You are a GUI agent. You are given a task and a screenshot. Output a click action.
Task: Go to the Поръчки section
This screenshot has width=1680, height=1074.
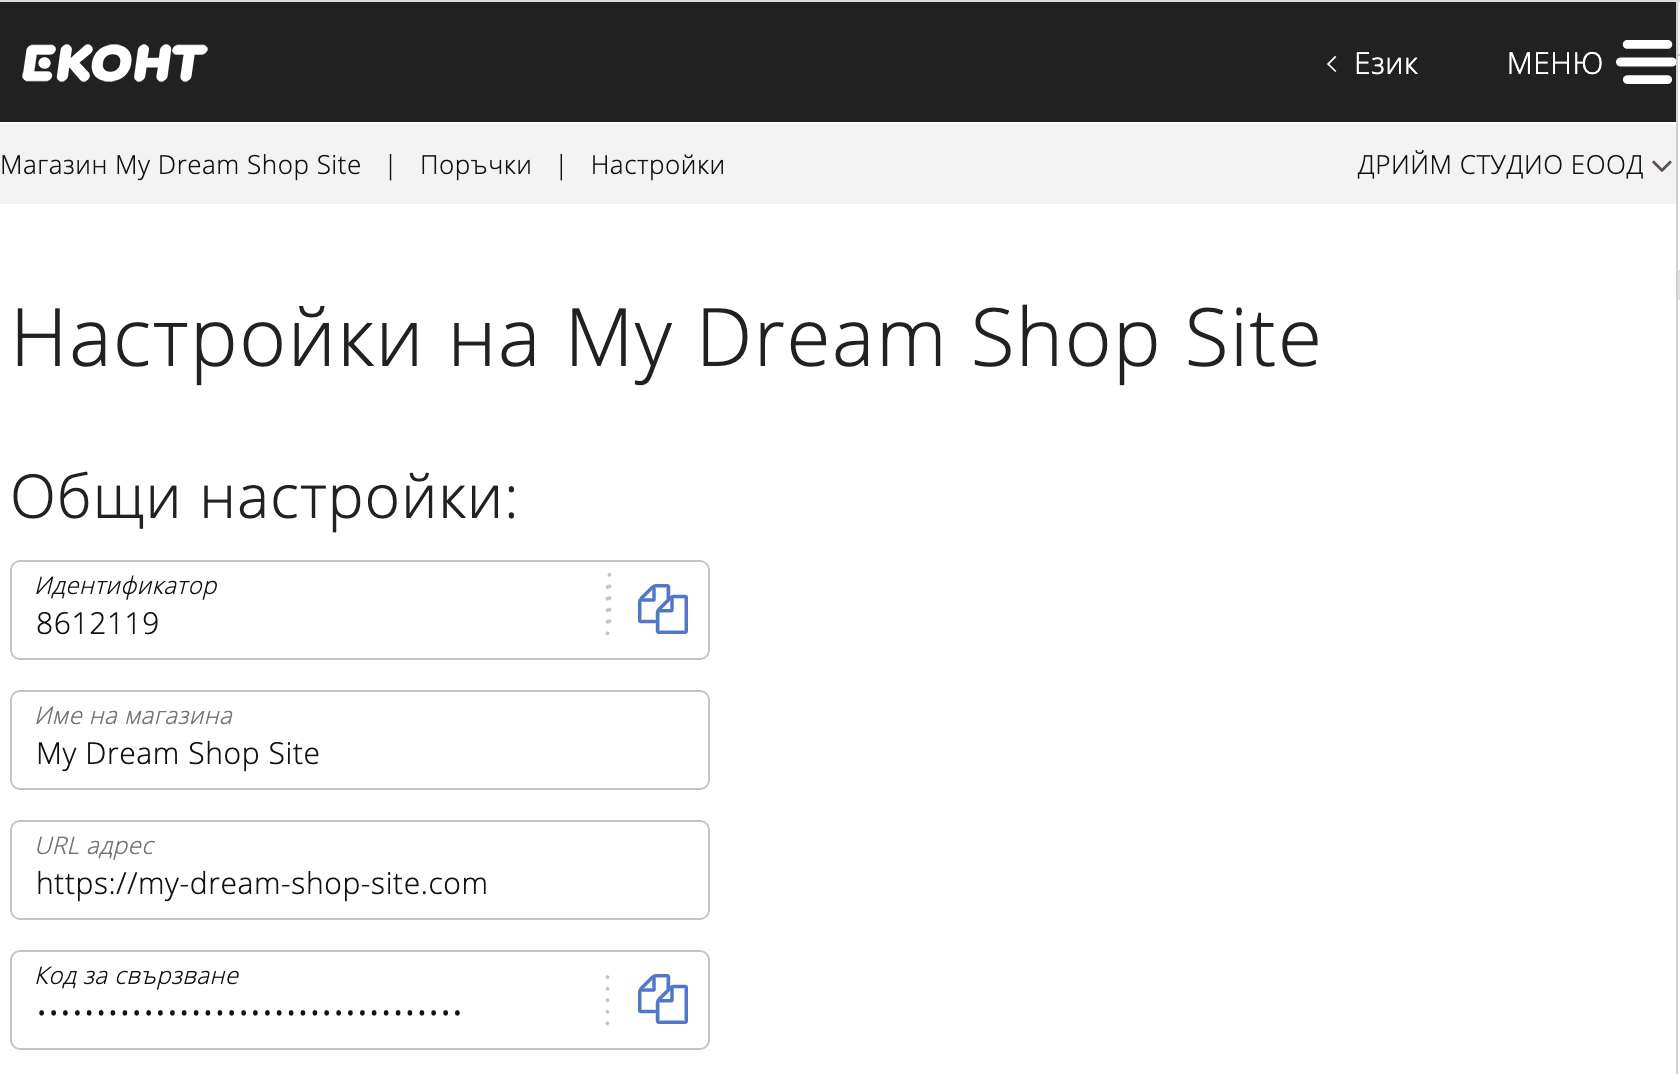(476, 165)
